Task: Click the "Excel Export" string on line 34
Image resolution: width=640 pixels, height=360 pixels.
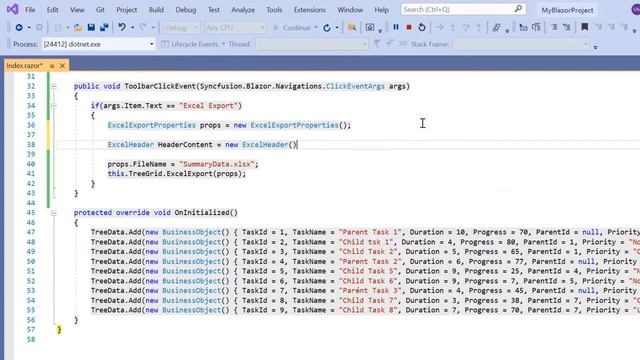Action: point(208,106)
